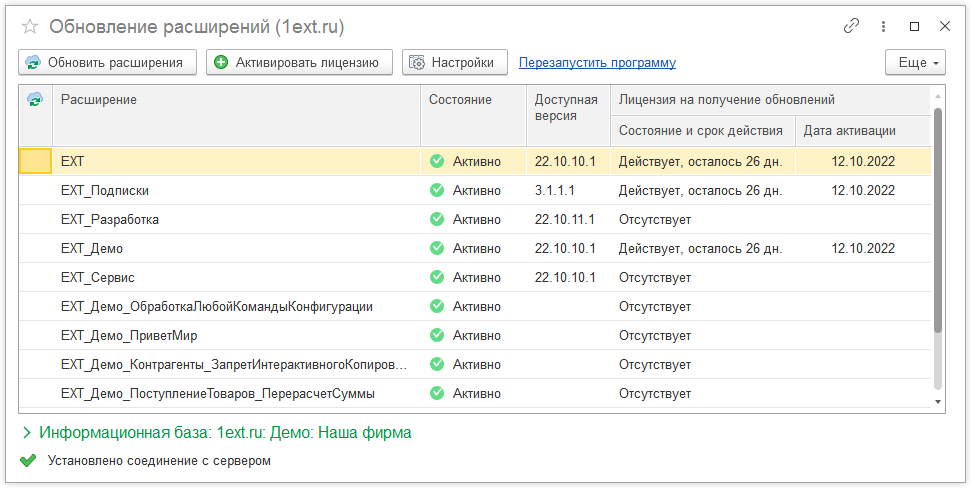This screenshot has width=972, height=489.
Task: Open the Еще dropdown menu
Action: 915,62
